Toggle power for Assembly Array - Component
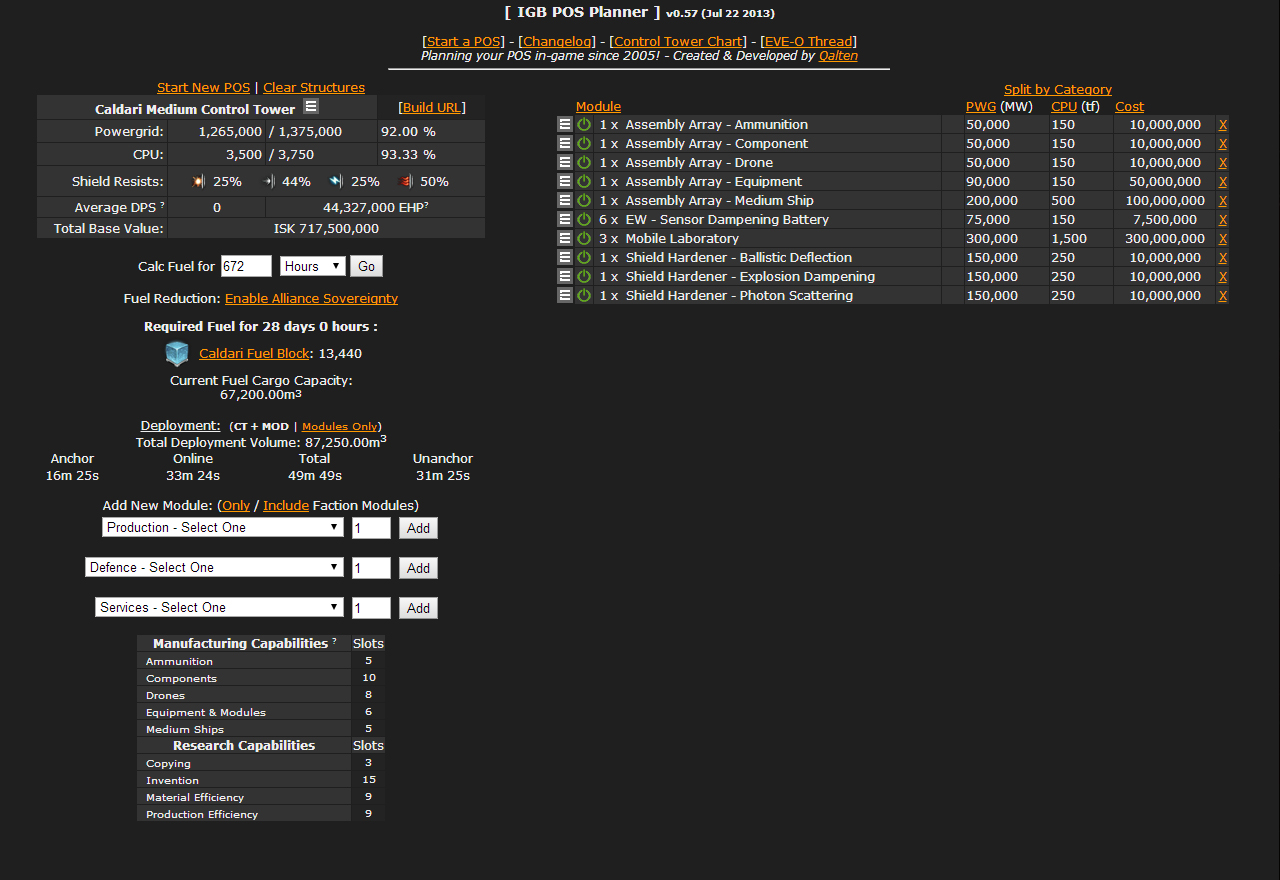 pyautogui.click(x=584, y=144)
